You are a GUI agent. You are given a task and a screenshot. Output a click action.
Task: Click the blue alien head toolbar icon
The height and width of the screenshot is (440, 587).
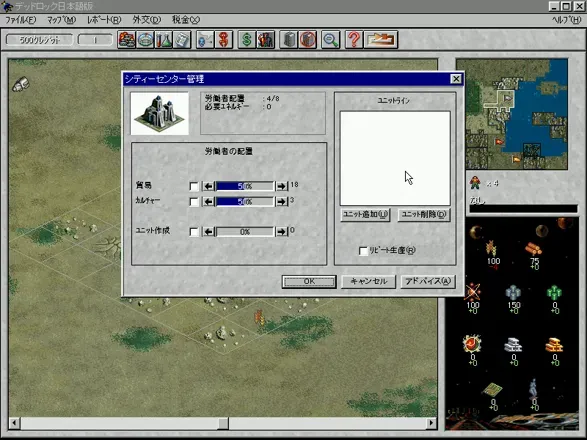click(x=205, y=39)
